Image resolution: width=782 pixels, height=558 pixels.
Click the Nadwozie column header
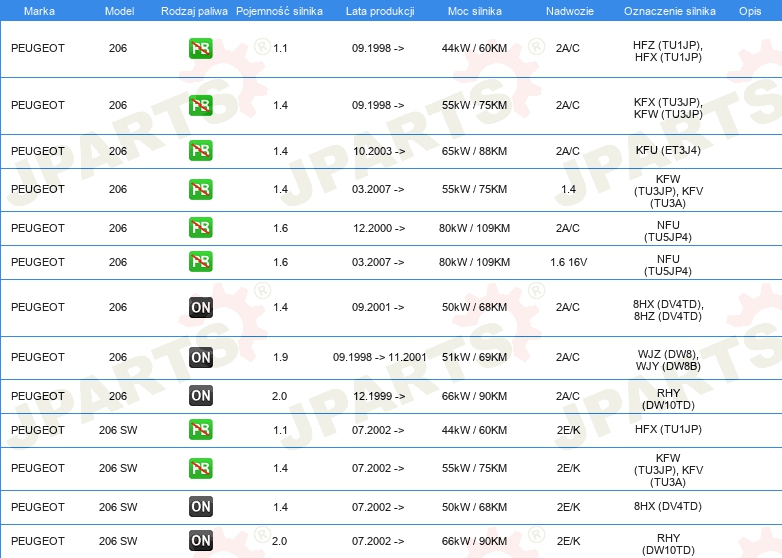(568, 10)
